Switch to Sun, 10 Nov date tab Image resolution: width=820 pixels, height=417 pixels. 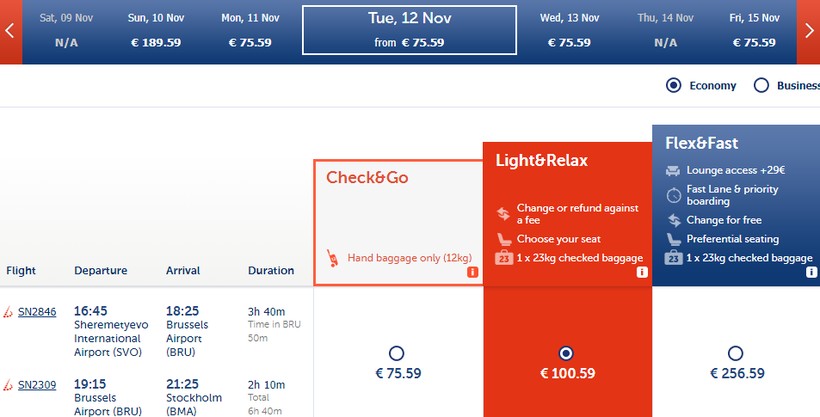pyautogui.click(x=157, y=30)
